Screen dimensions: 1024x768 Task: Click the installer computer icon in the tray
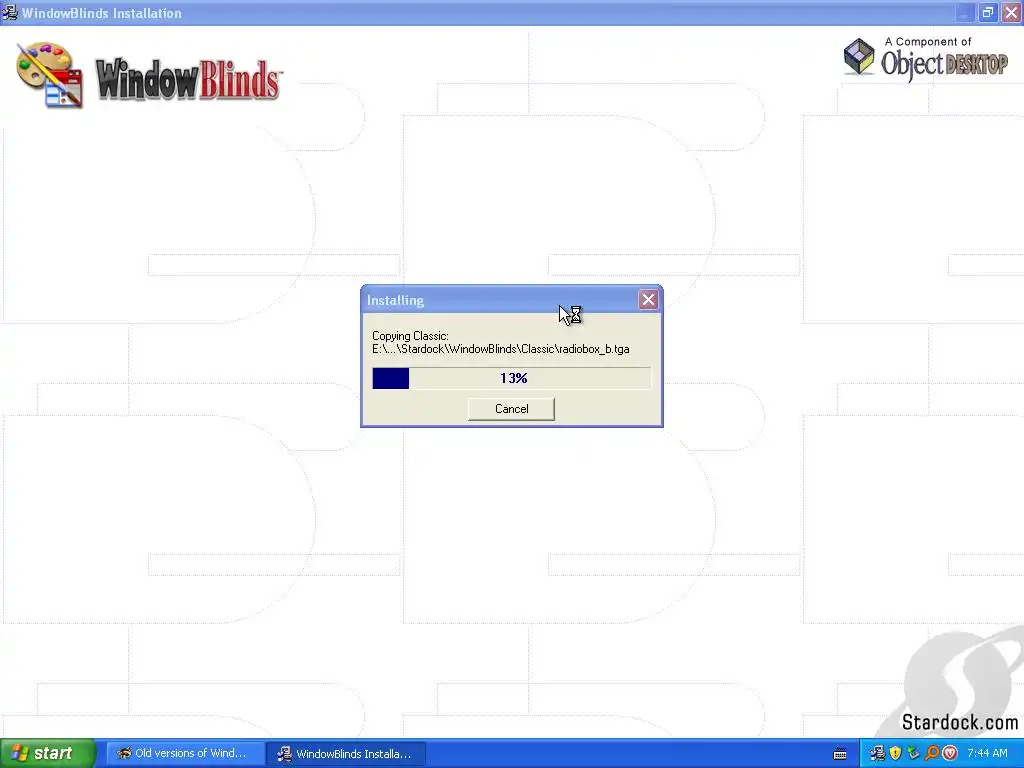pyautogui.click(x=877, y=754)
